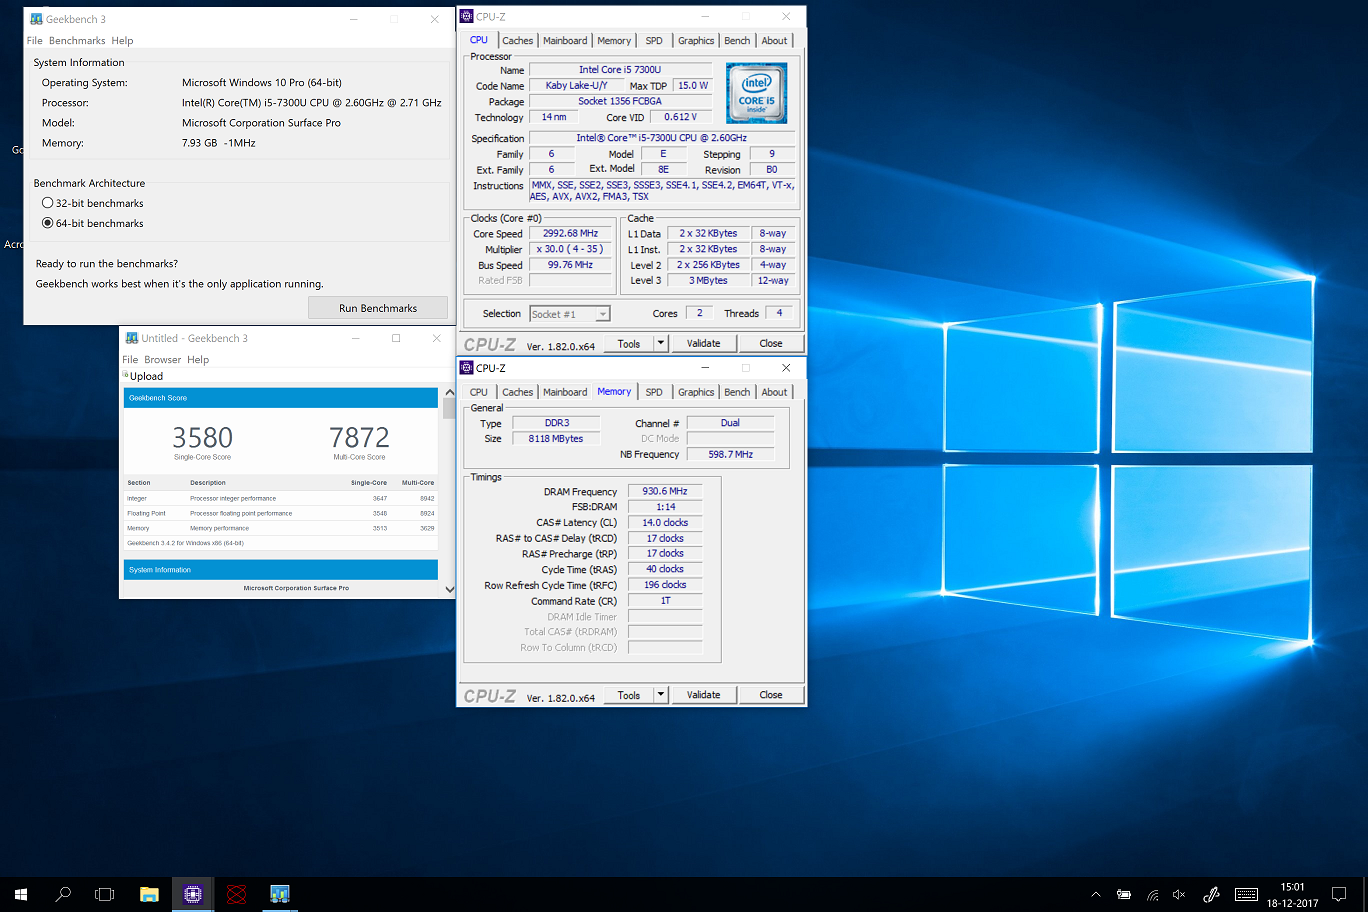Click Memory CPU-Z window title icon
1368x912 pixels.
(466, 368)
